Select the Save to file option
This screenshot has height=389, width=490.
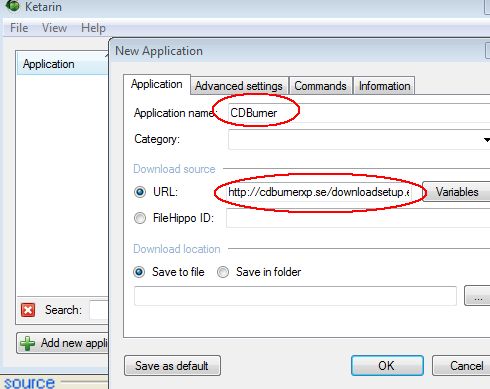click(139, 272)
